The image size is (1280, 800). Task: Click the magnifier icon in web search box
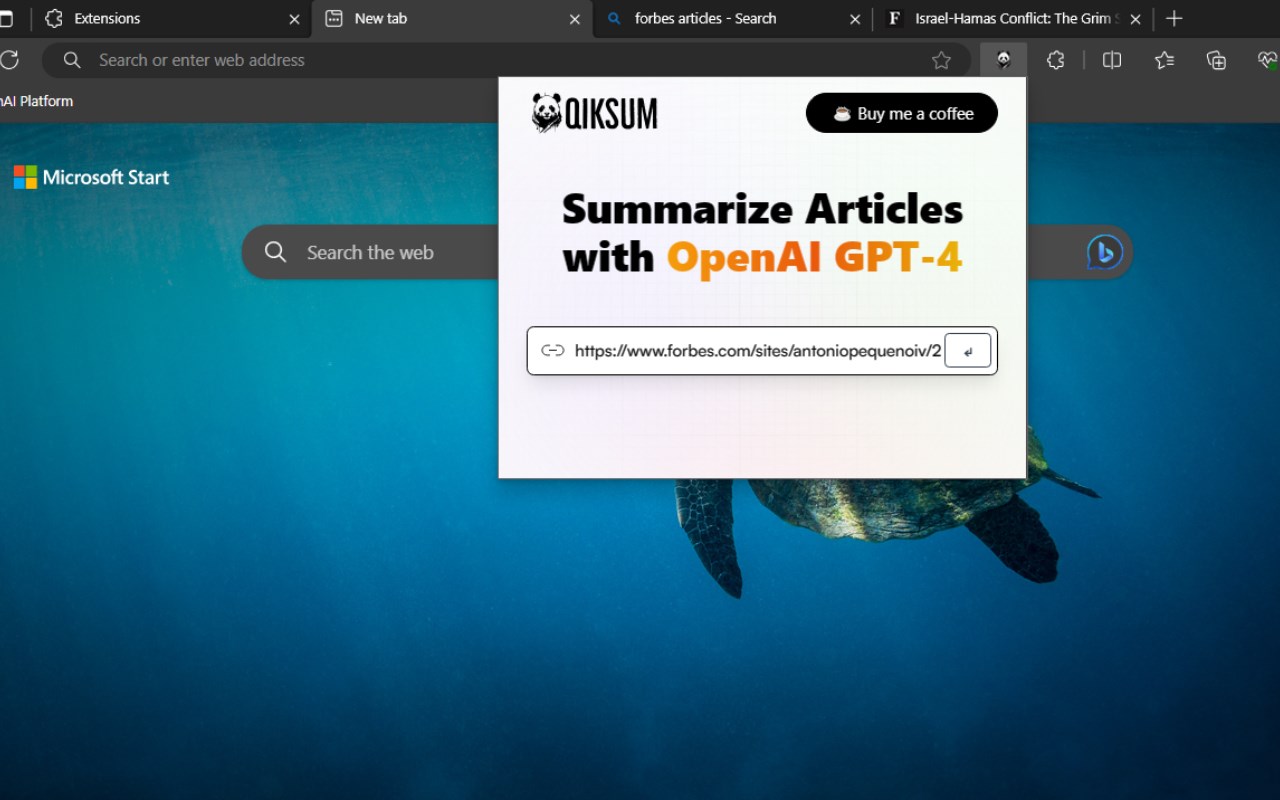click(275, 252)
